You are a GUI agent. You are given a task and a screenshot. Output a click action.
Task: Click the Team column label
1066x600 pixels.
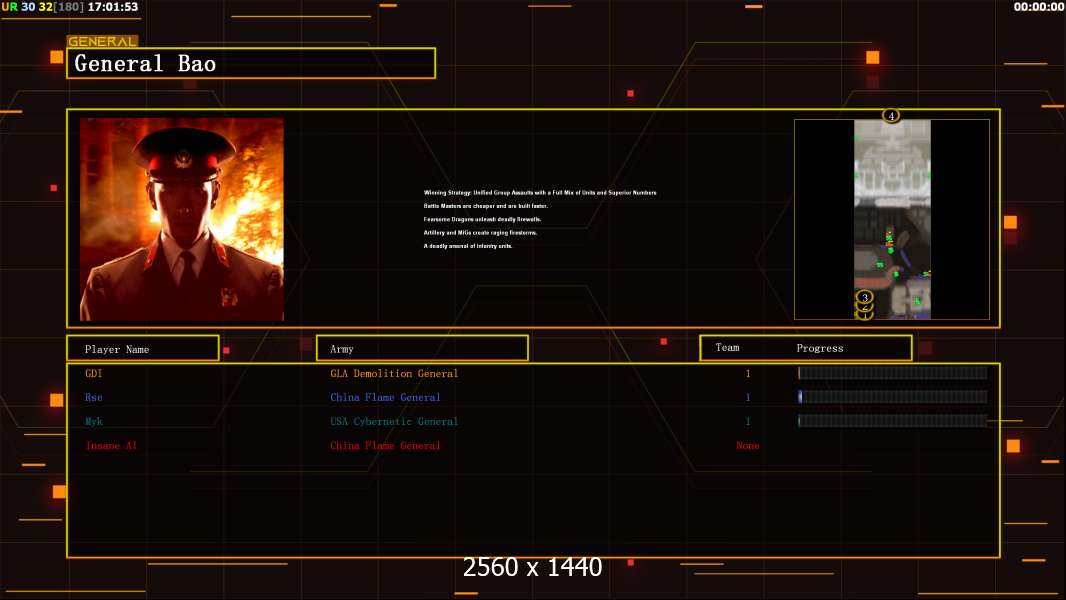click(x=727, y=347)
